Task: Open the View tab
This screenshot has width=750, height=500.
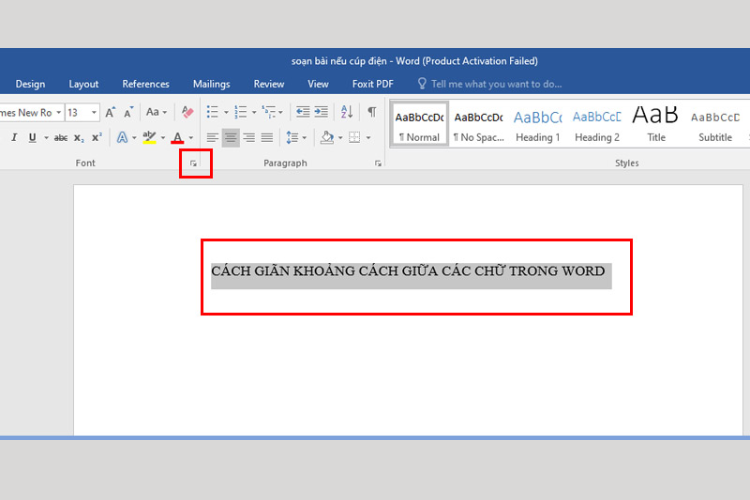Action: (x=318, y=84)
